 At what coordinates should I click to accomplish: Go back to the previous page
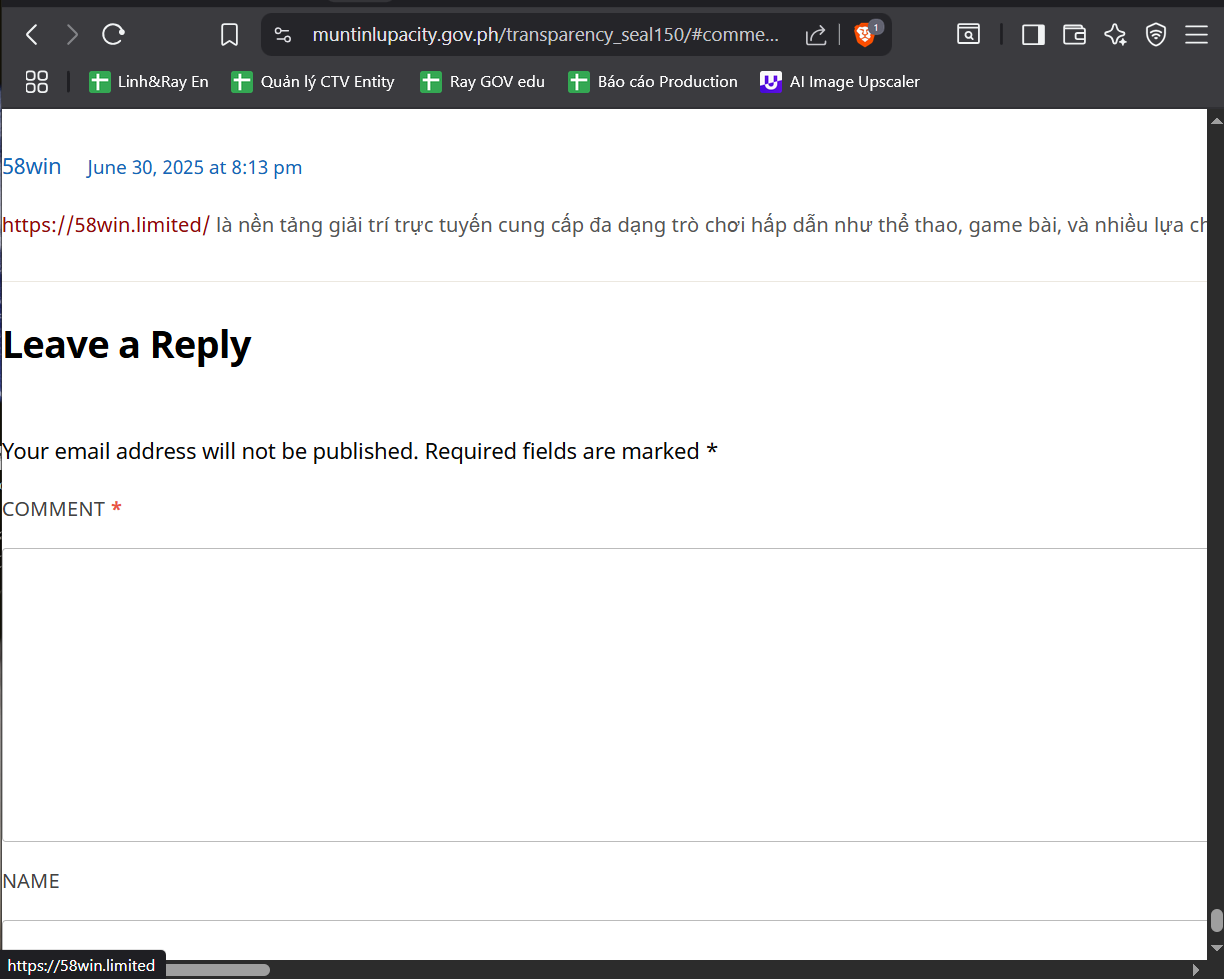click(32, 35)
